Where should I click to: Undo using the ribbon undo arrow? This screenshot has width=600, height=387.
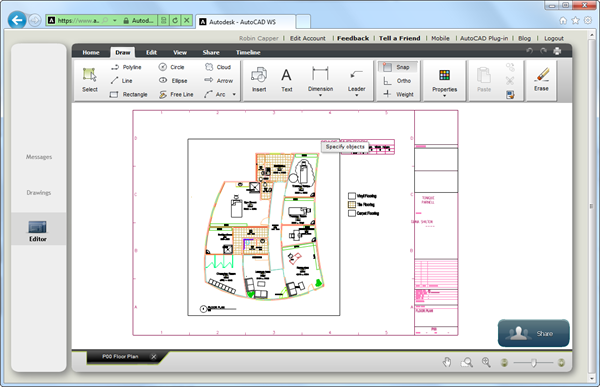point(529,51)
